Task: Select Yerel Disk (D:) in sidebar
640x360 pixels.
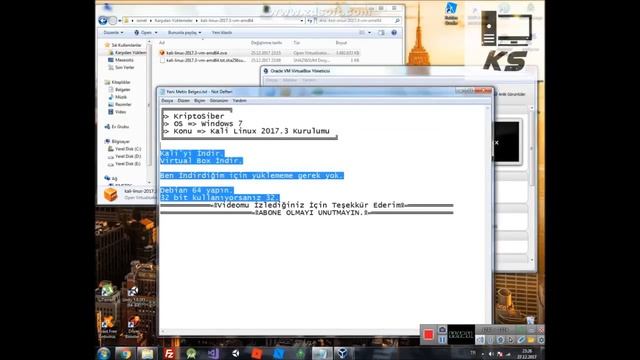Action: tap(124, 156)
